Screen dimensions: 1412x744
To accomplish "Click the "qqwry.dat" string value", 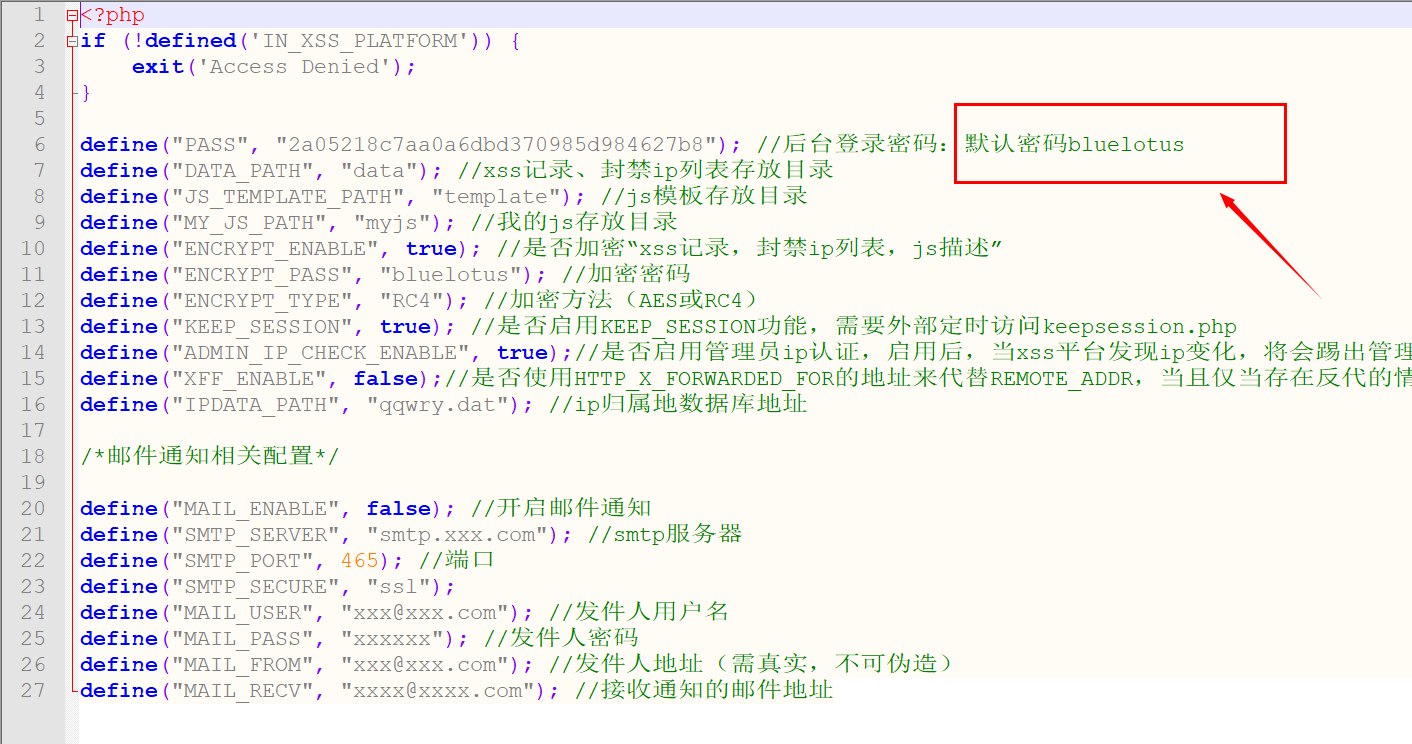I will point(439,405).
